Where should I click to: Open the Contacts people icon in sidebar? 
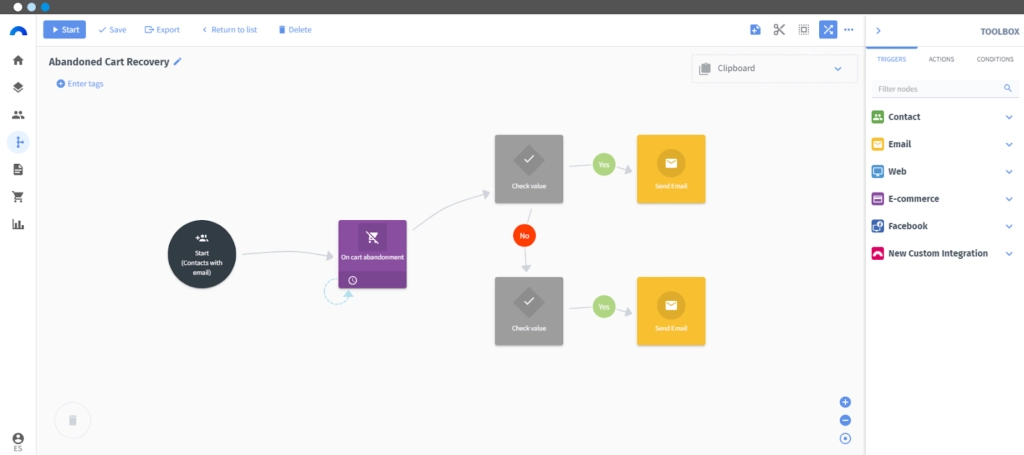pos(18,115)
